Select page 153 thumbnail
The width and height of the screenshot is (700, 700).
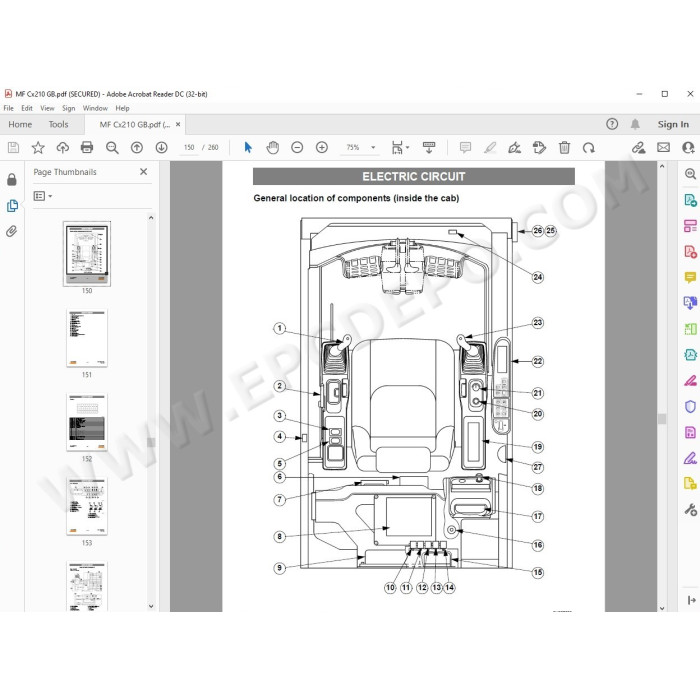(87, 506)
